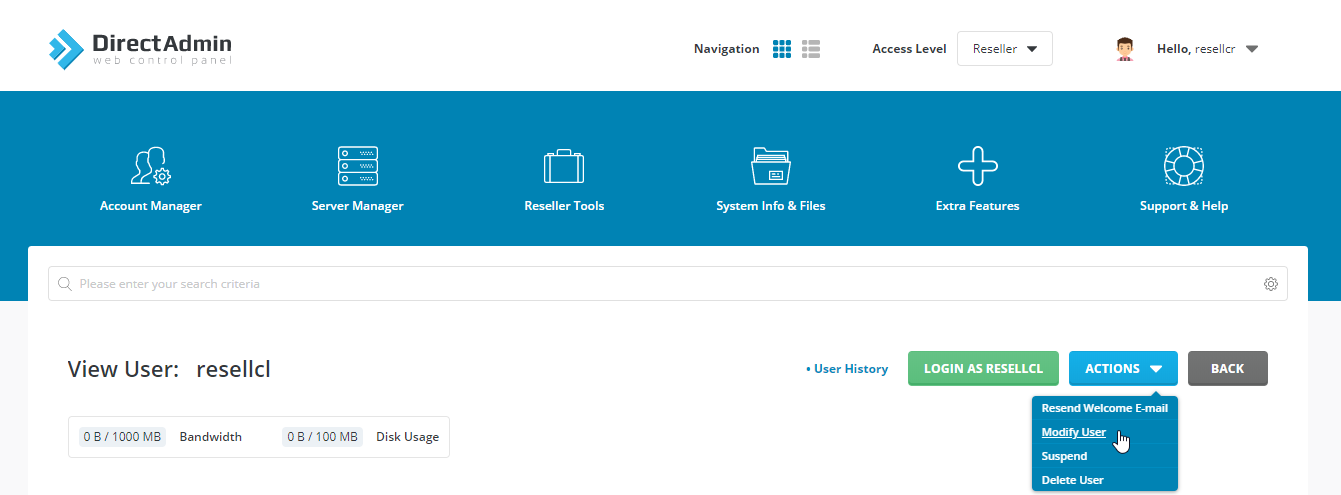Open Extra Features plus icon
1341x495 pixels.
pyautogui.click(x=978, y=166)
